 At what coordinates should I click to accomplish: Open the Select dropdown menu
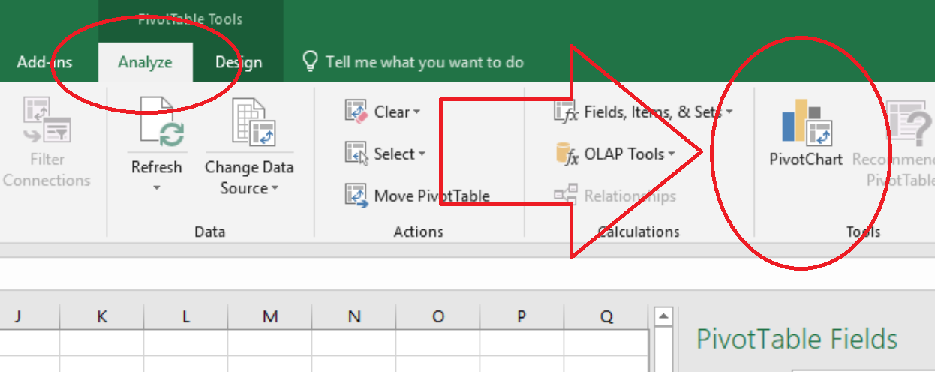[x=422, y=154]
